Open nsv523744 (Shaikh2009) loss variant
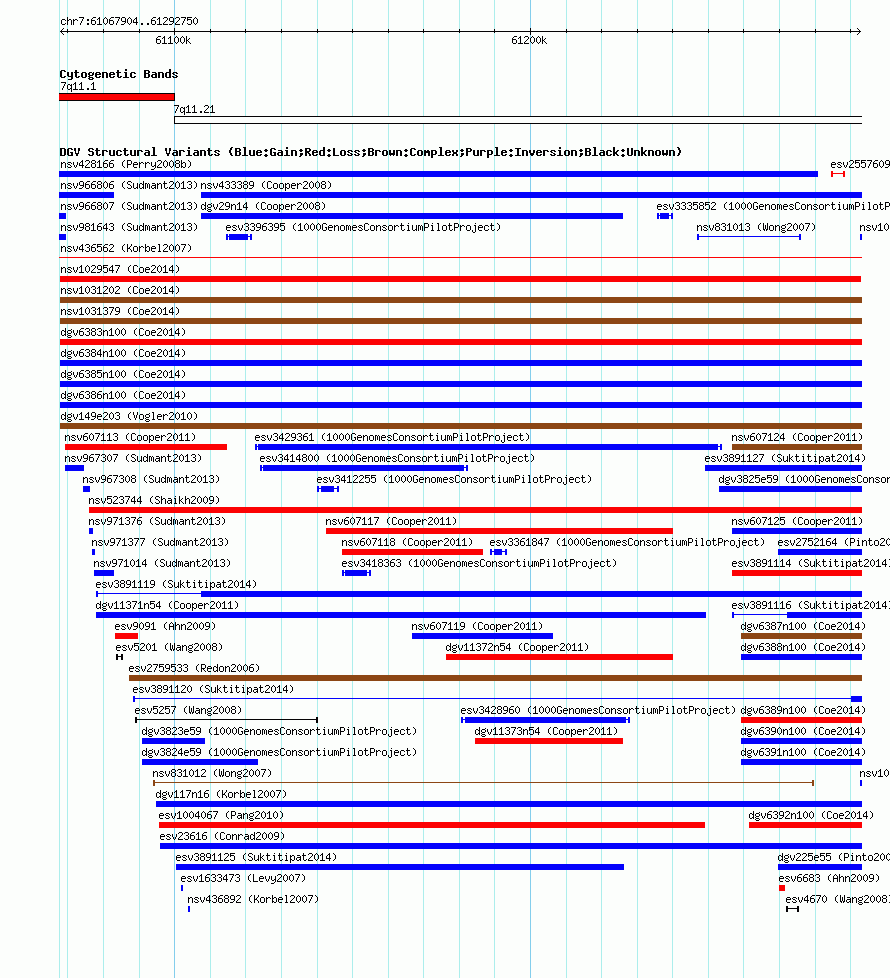Image resolution: width=890 pixels, height=978 pixels. click(x=475, y=510)
